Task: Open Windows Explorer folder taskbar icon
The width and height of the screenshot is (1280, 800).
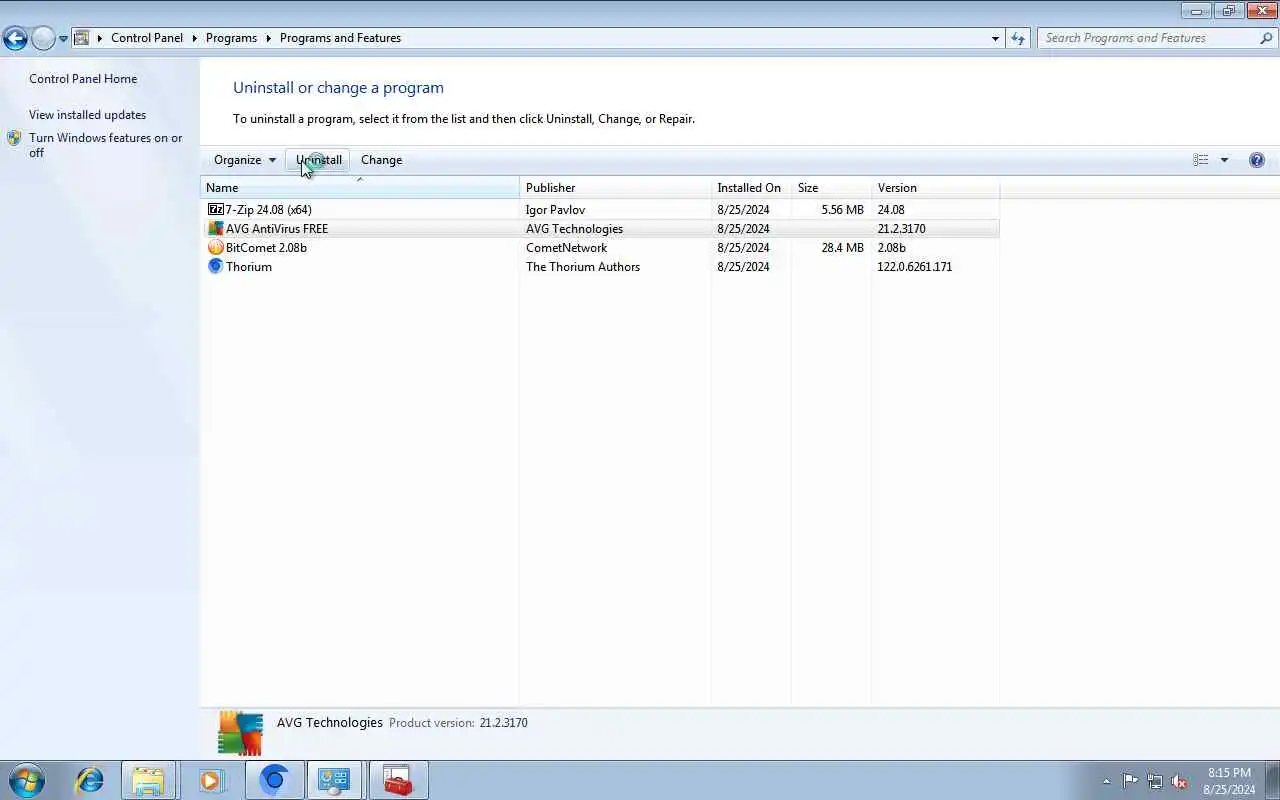Action: pyautogui.click(x=148, y=780)
